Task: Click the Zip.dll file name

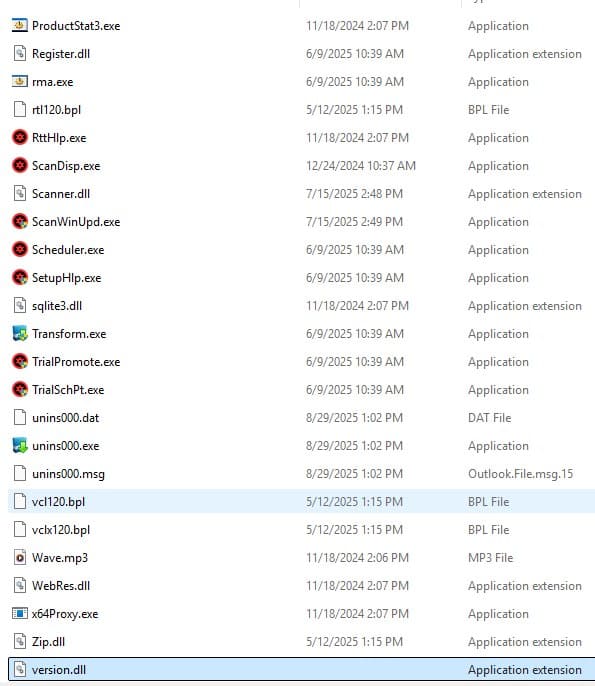Action: [x=48, y=642]
